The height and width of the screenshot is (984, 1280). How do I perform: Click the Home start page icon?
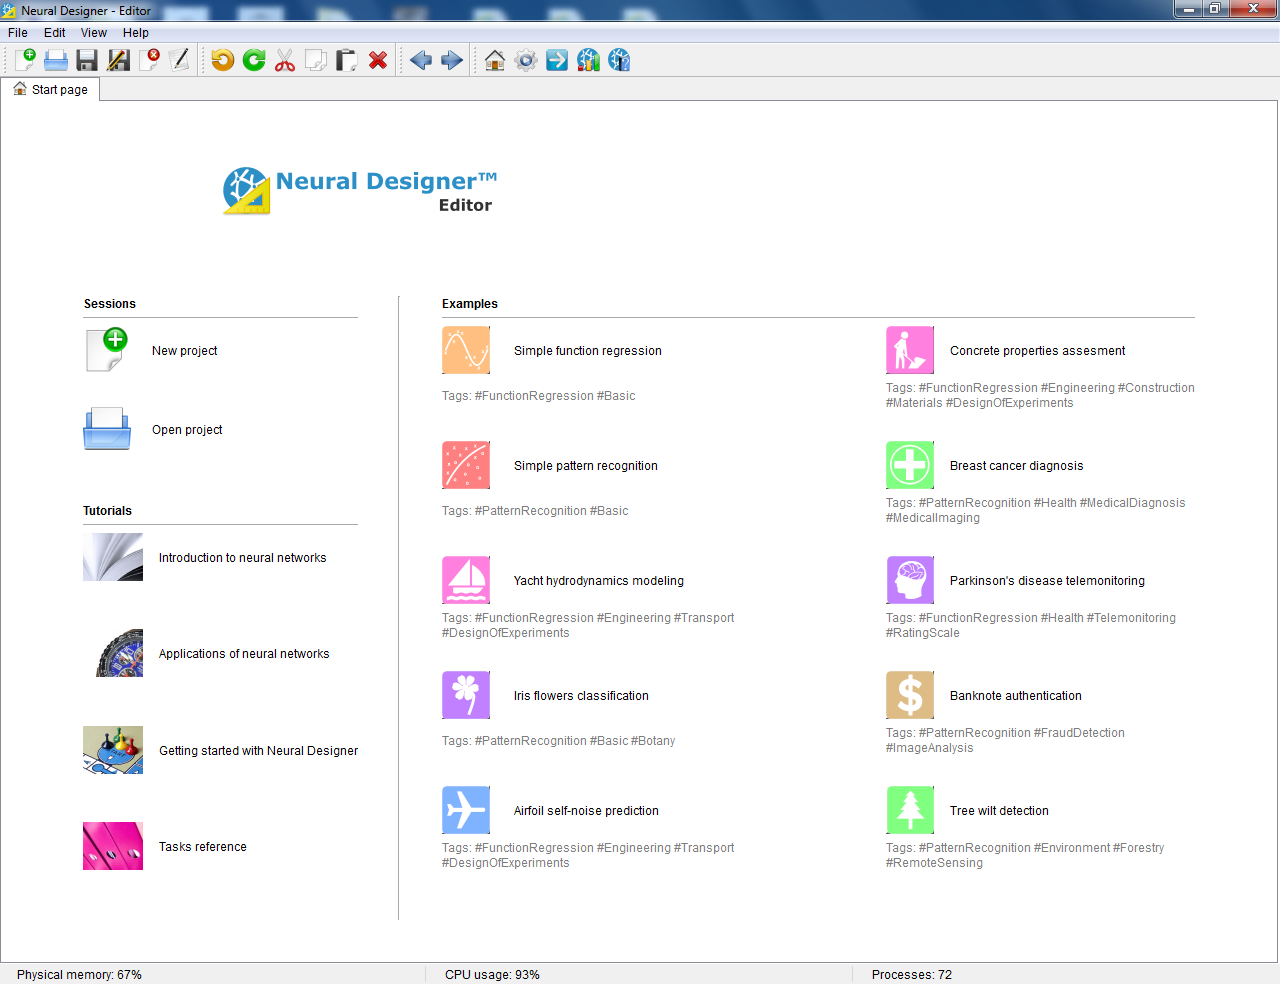pos(495,60)
